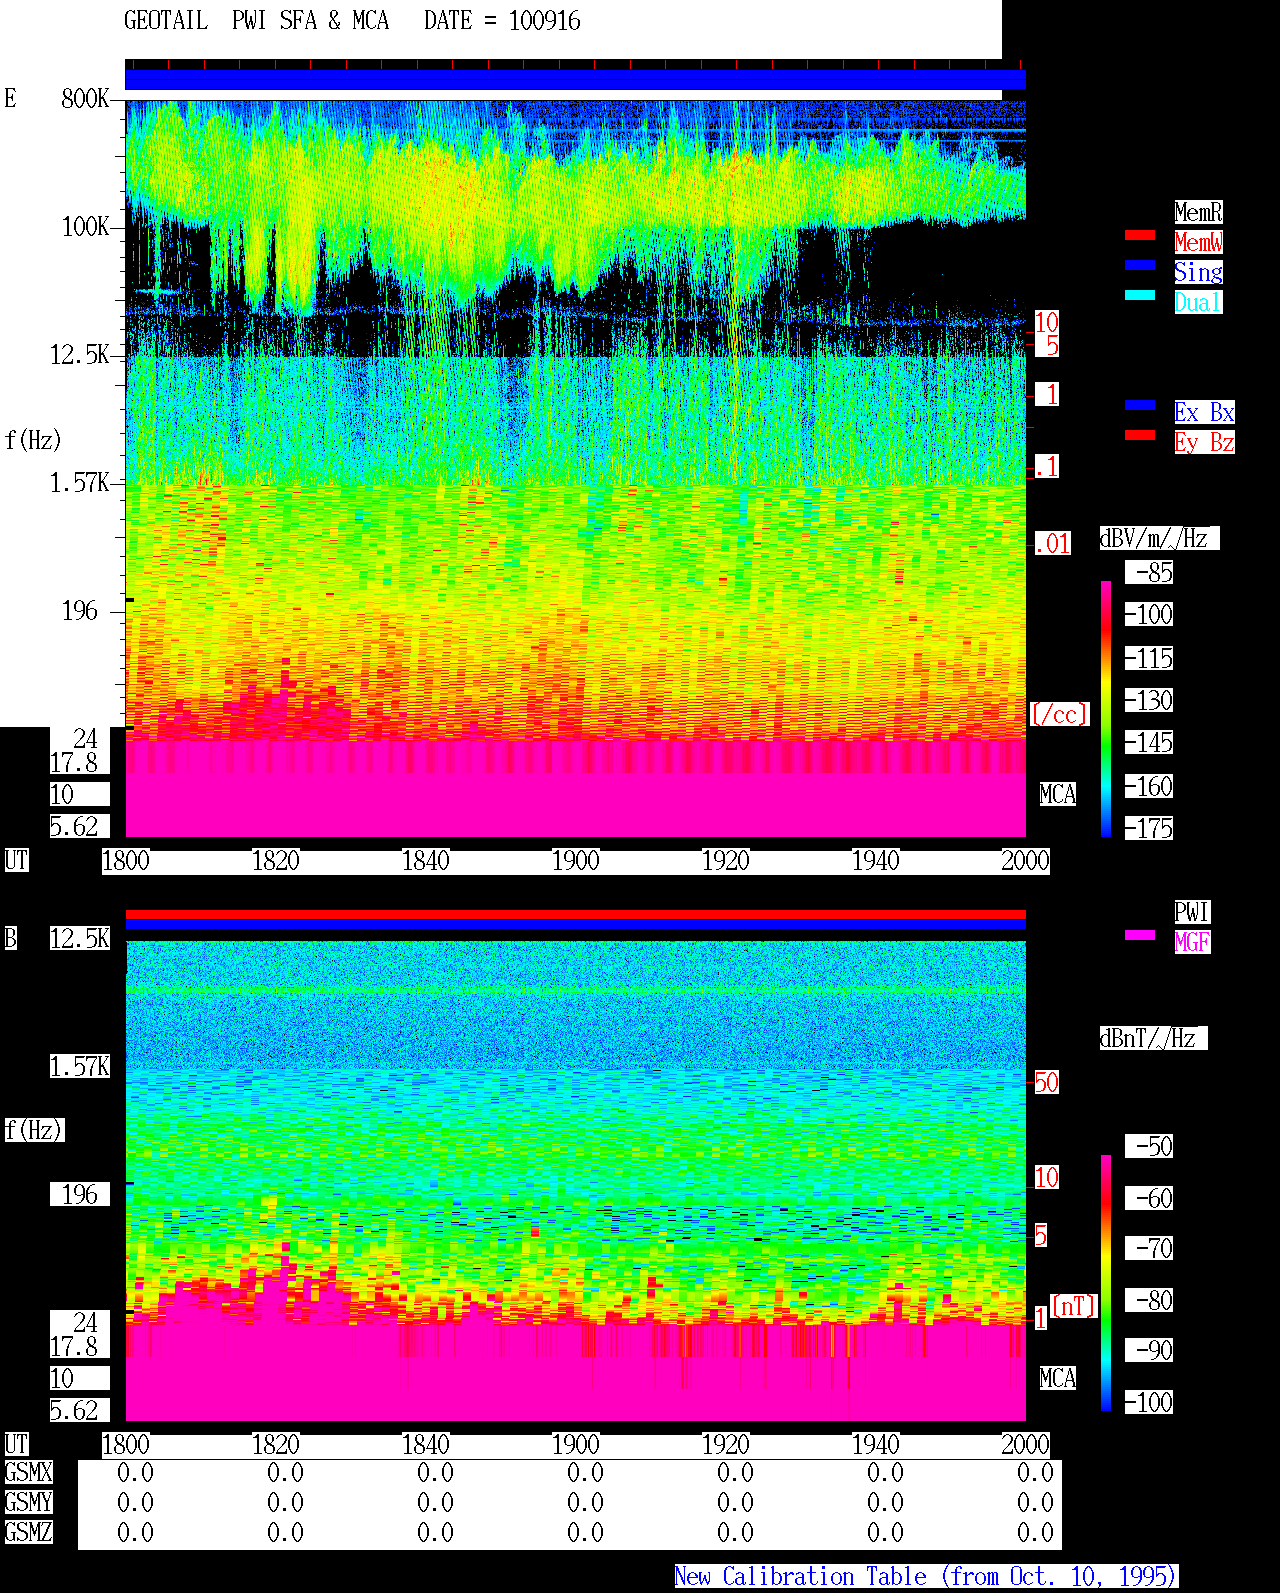Click the red bar above B spectrogram
This screenshot has width=1280, height=1593.
[x=575, y=914]
